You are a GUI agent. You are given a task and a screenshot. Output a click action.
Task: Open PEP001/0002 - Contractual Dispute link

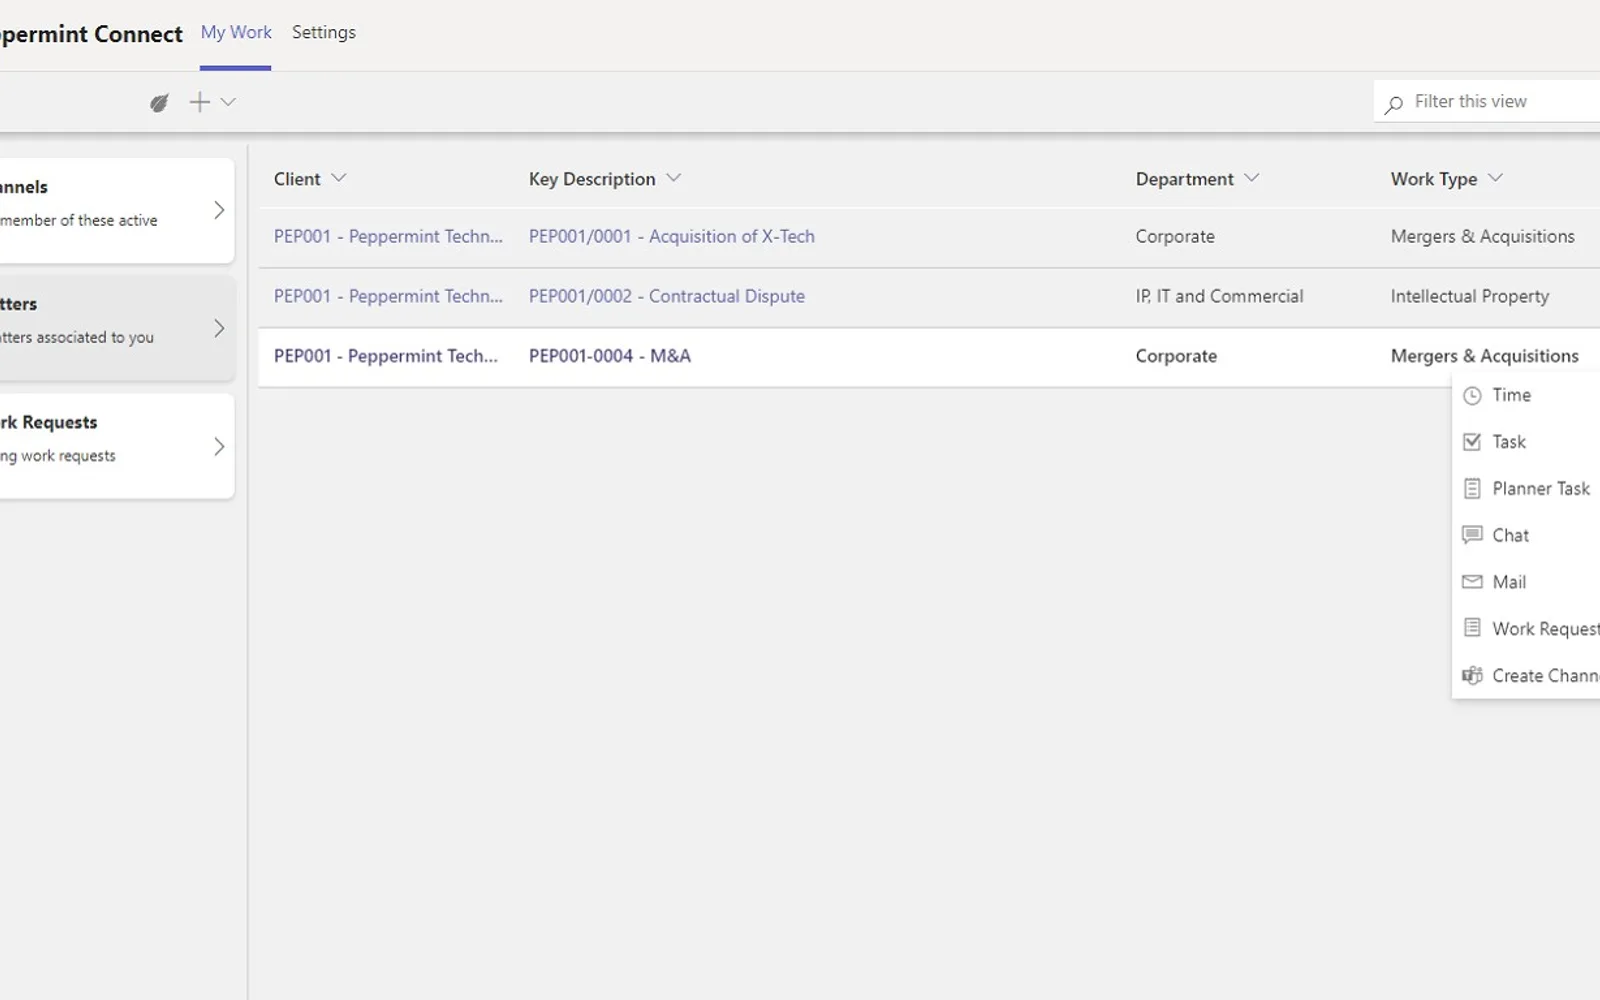[667, 296]
